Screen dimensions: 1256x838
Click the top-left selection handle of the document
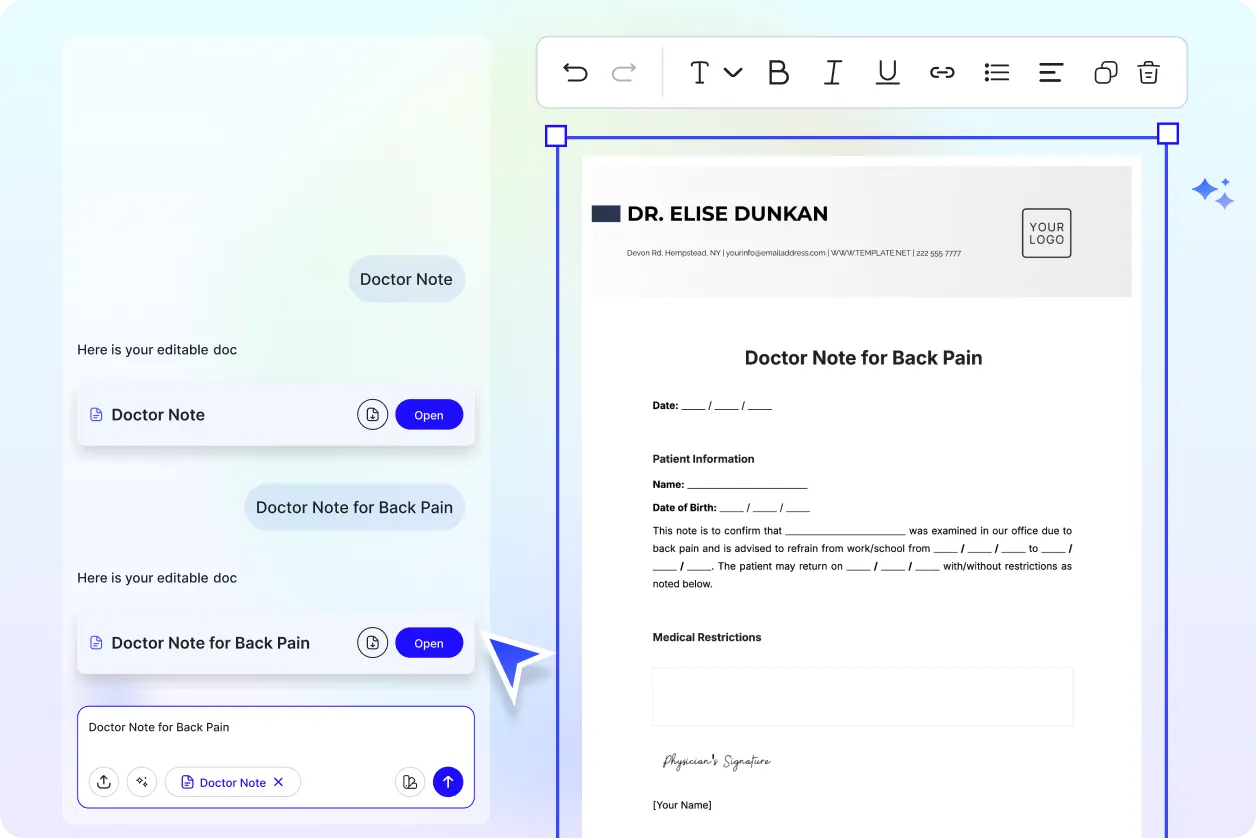click(x=556, y=136)
